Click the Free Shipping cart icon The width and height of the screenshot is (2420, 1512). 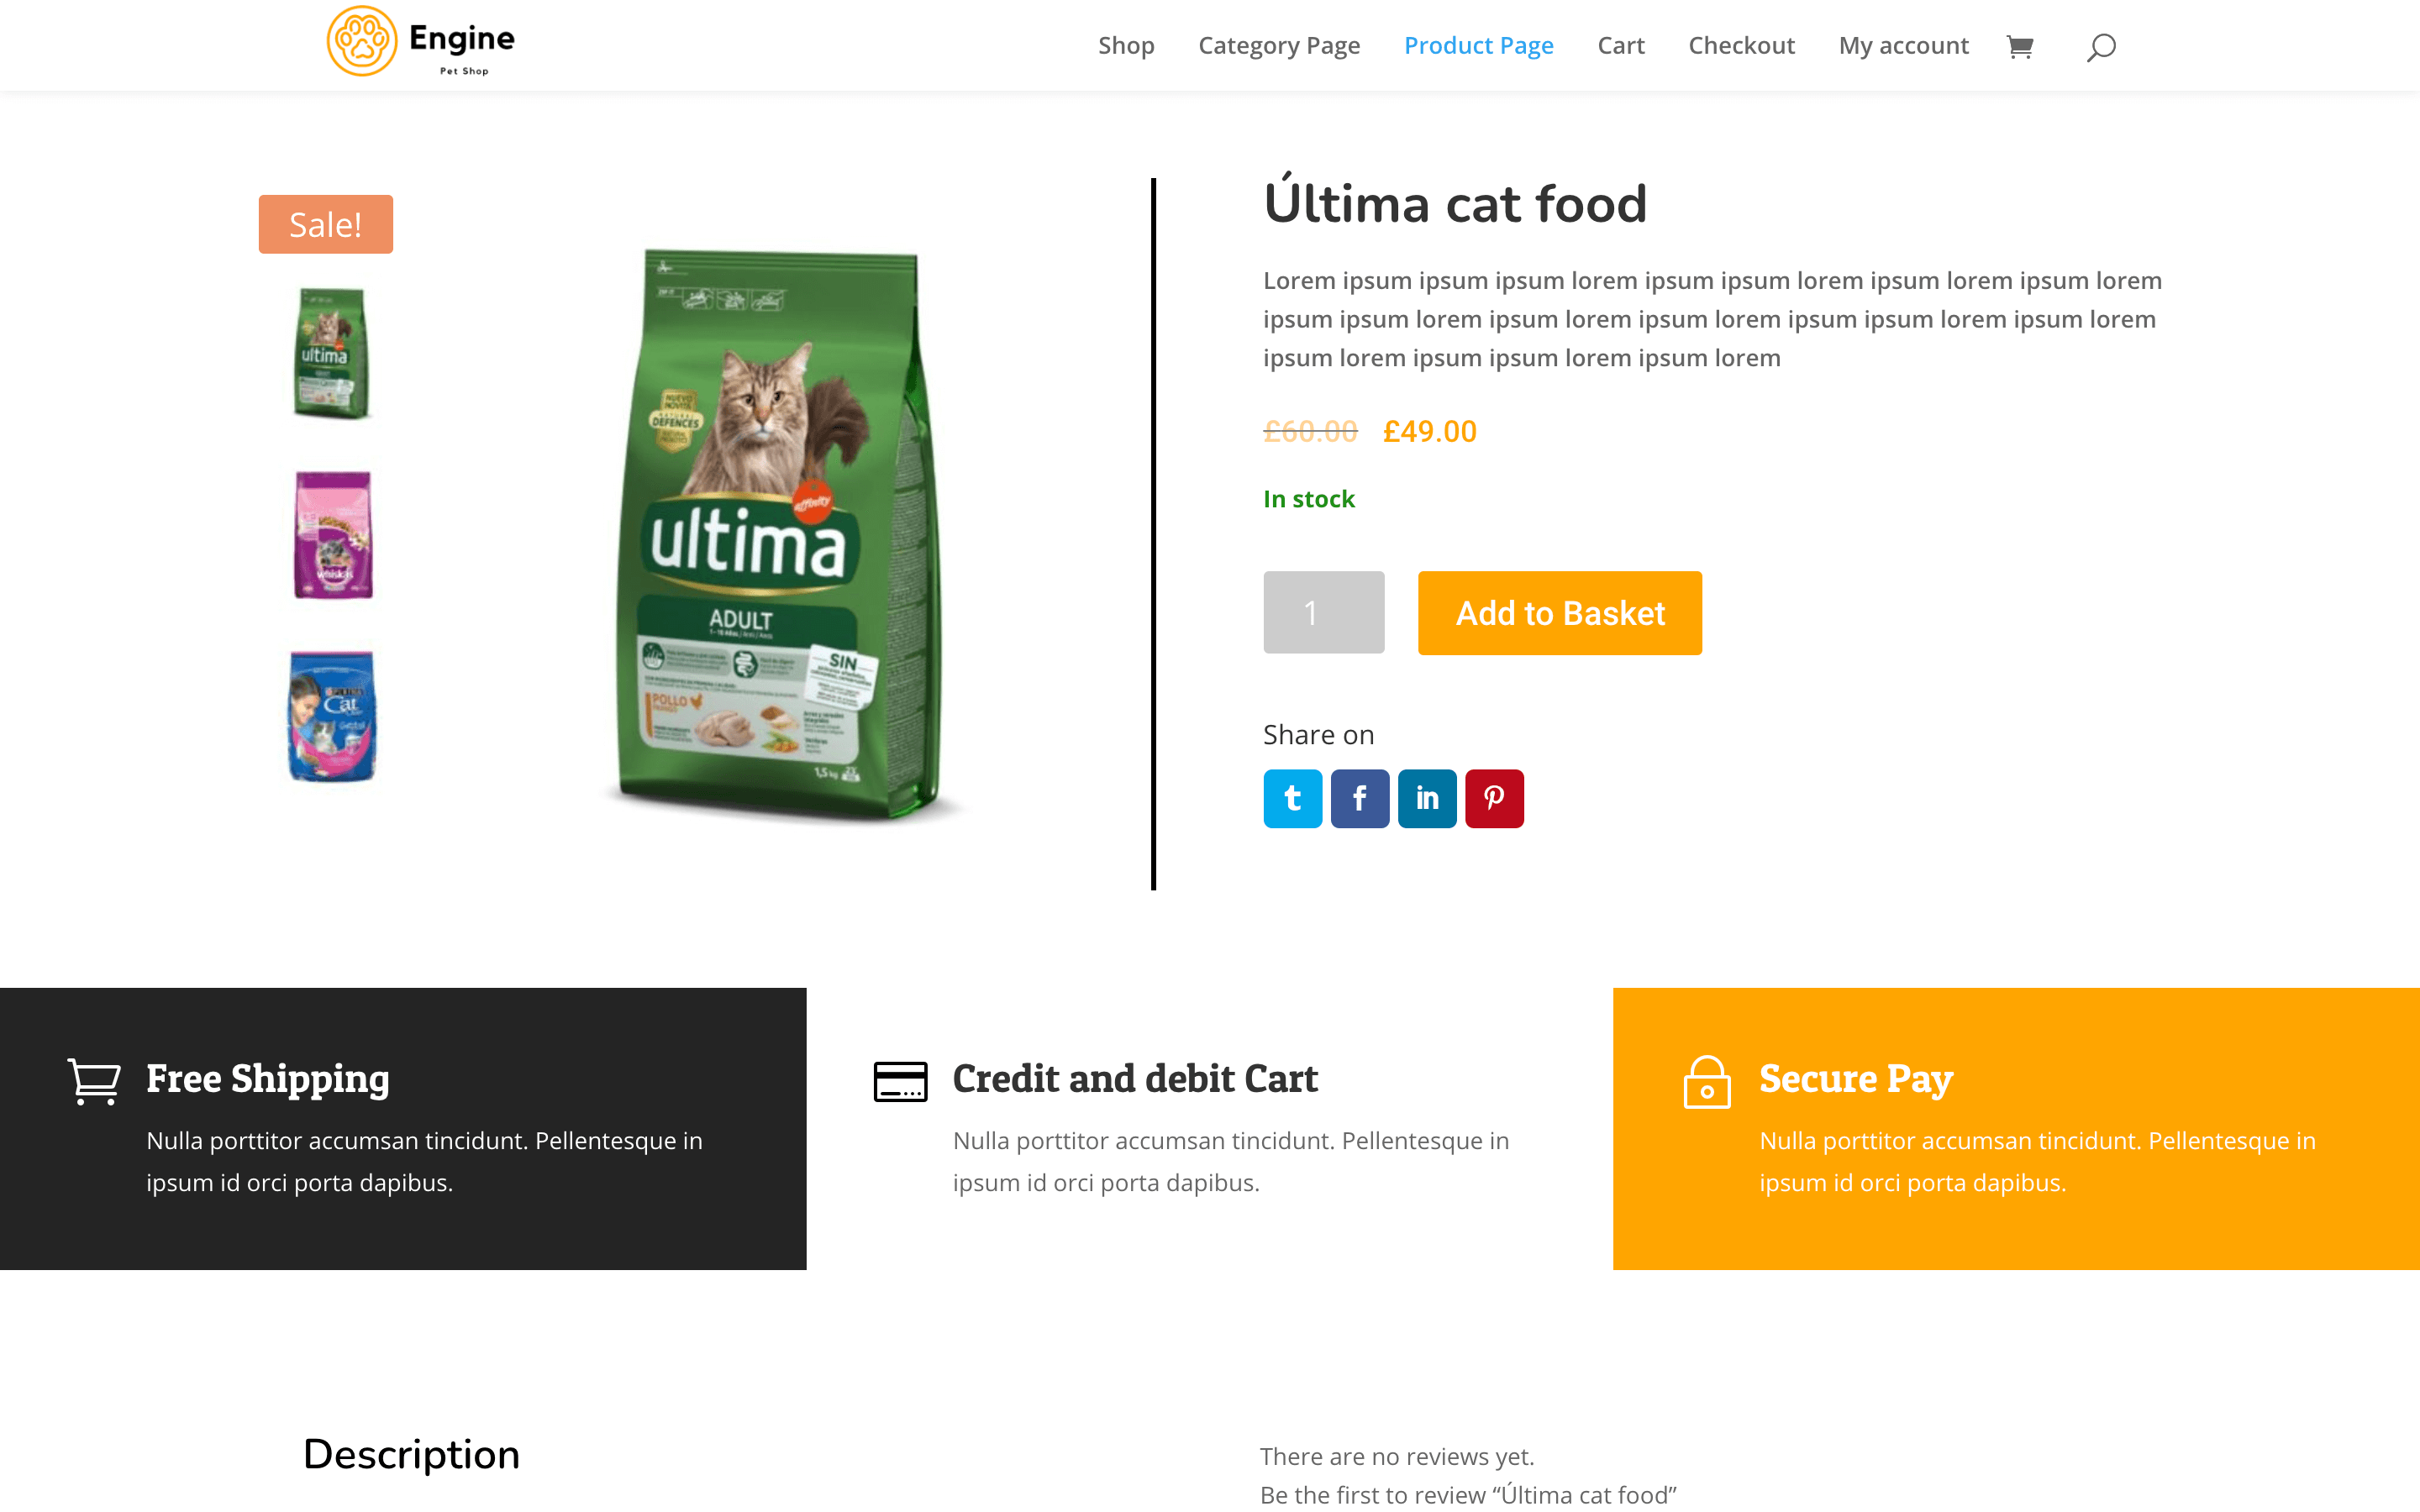[94, 1081]
